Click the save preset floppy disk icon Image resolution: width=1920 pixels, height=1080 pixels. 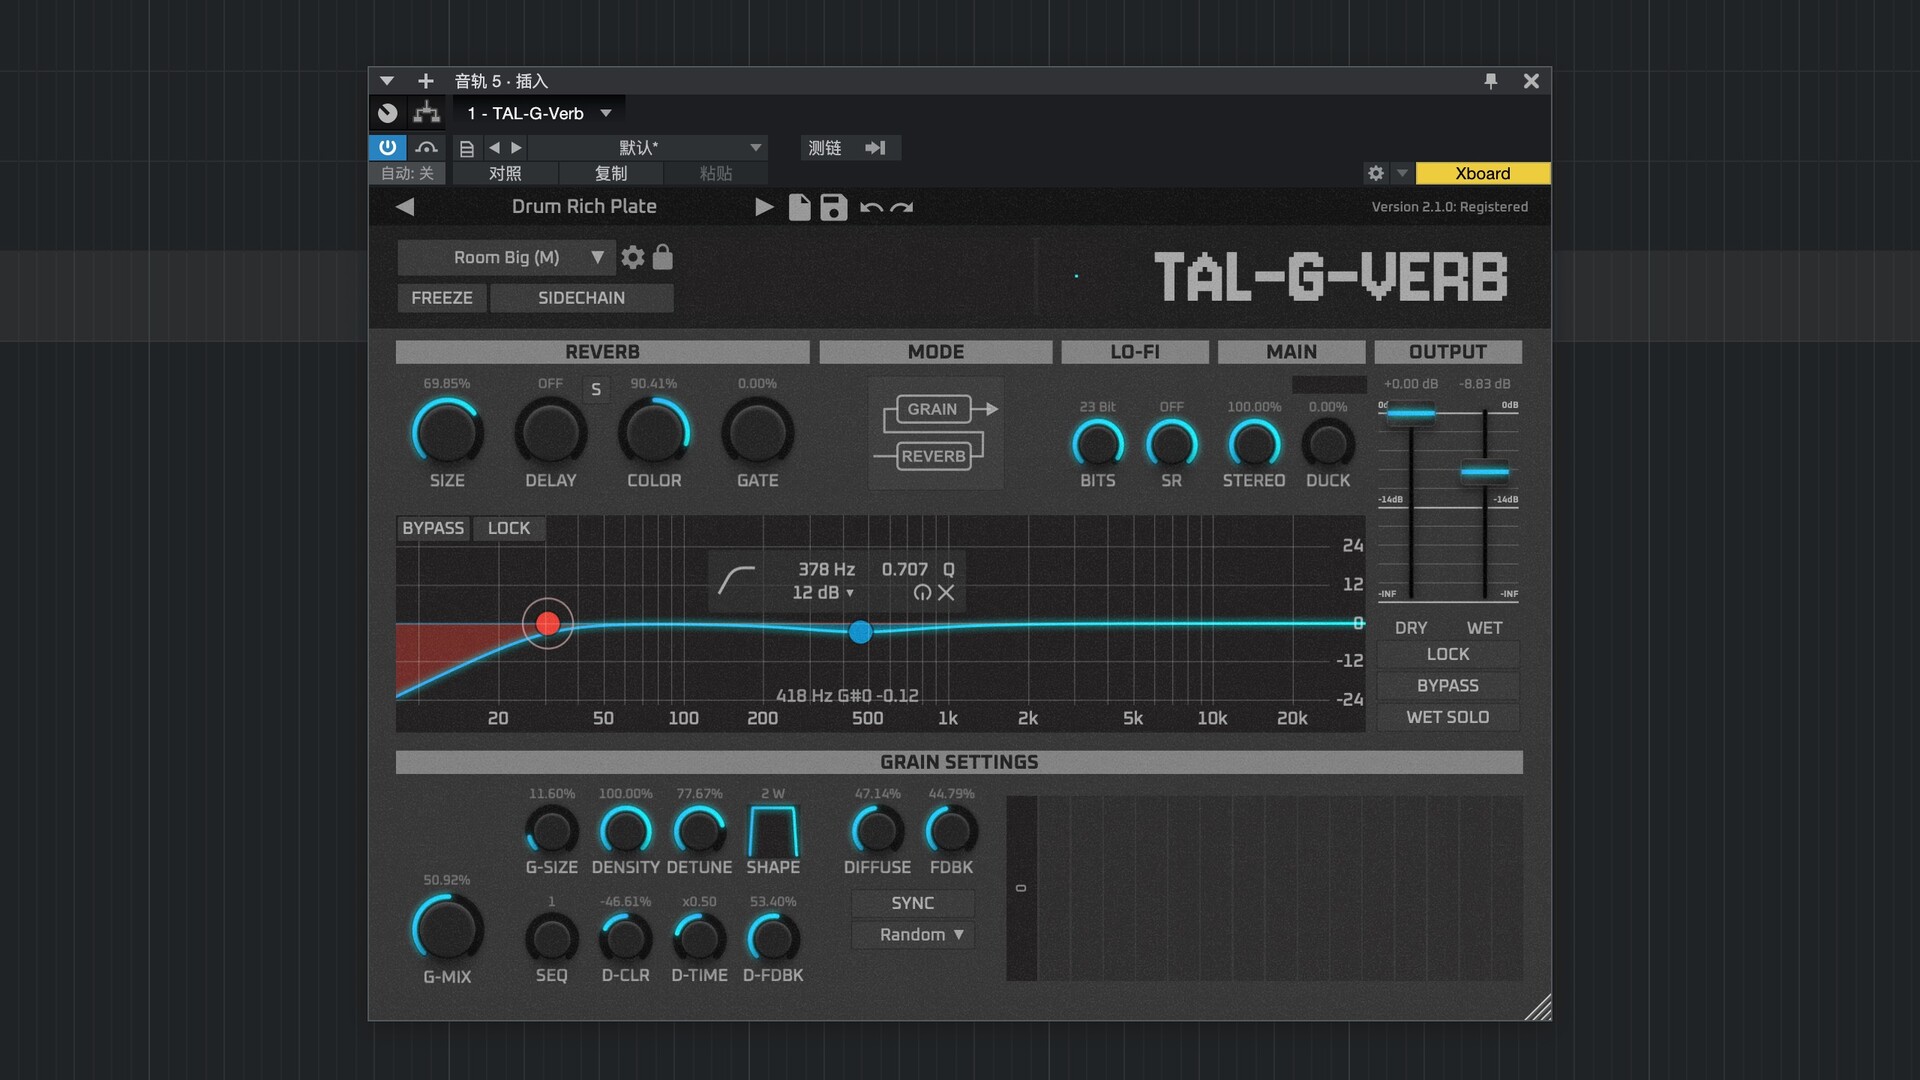(x=833, y=207)
